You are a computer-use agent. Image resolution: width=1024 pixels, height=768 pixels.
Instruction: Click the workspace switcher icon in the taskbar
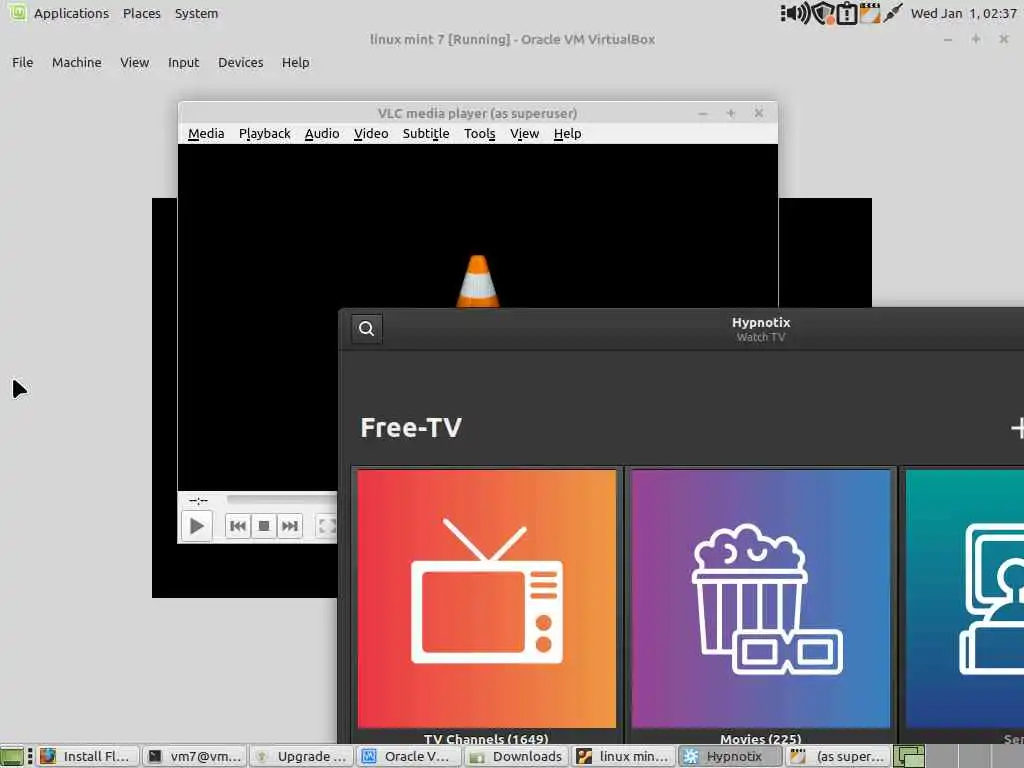(909, 756)
